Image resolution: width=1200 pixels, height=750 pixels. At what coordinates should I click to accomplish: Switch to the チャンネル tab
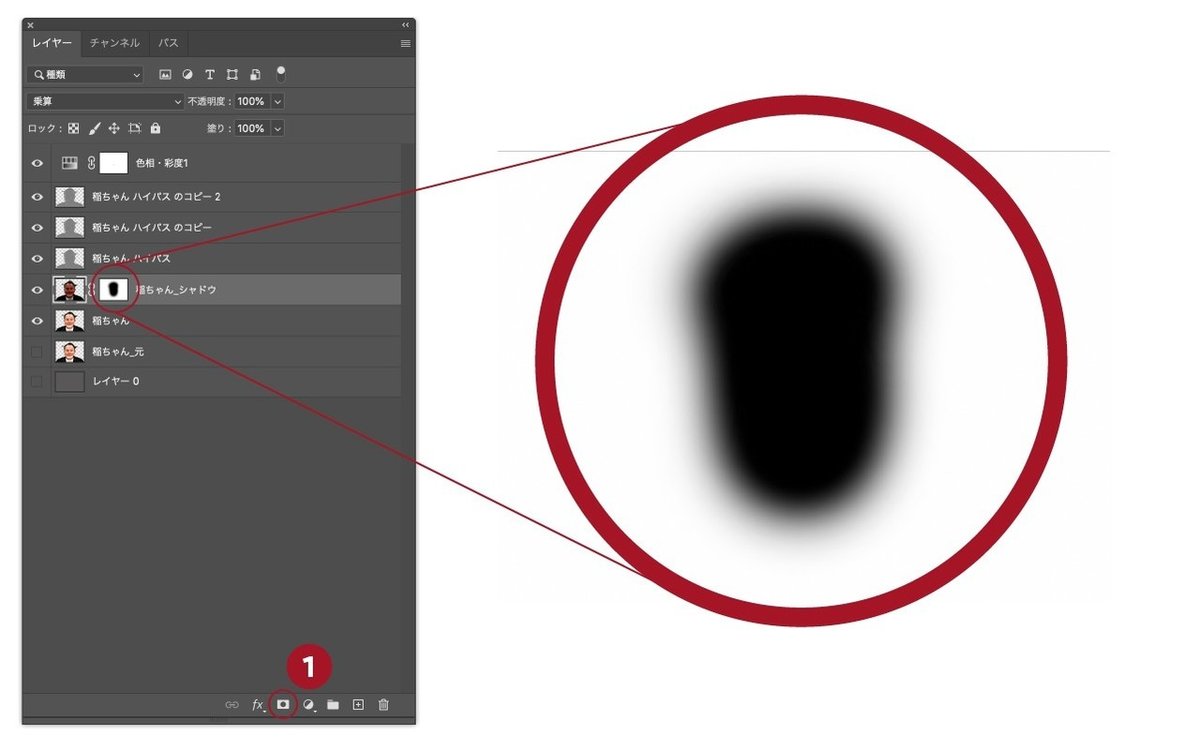[115, 44]
